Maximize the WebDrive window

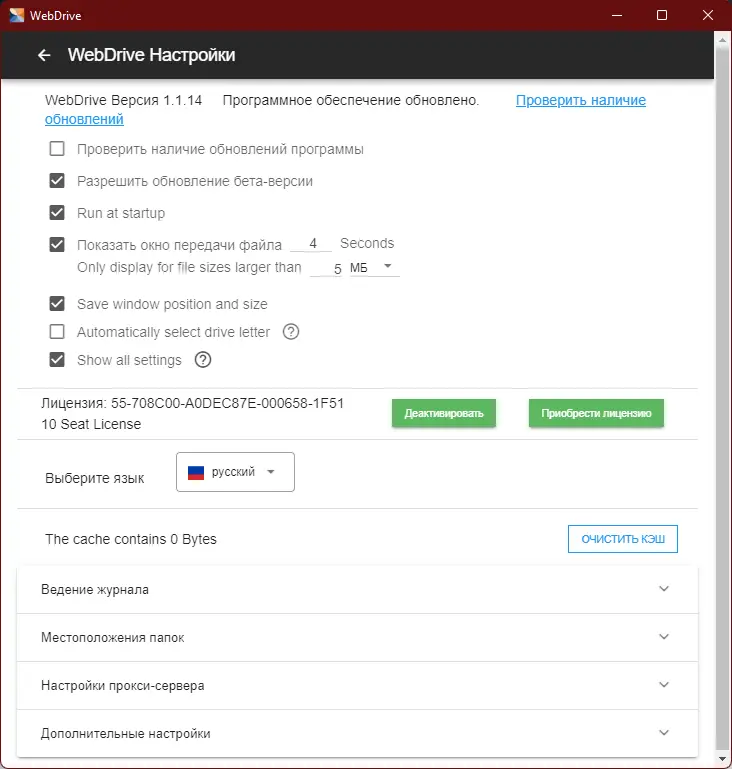coord(662,15)
